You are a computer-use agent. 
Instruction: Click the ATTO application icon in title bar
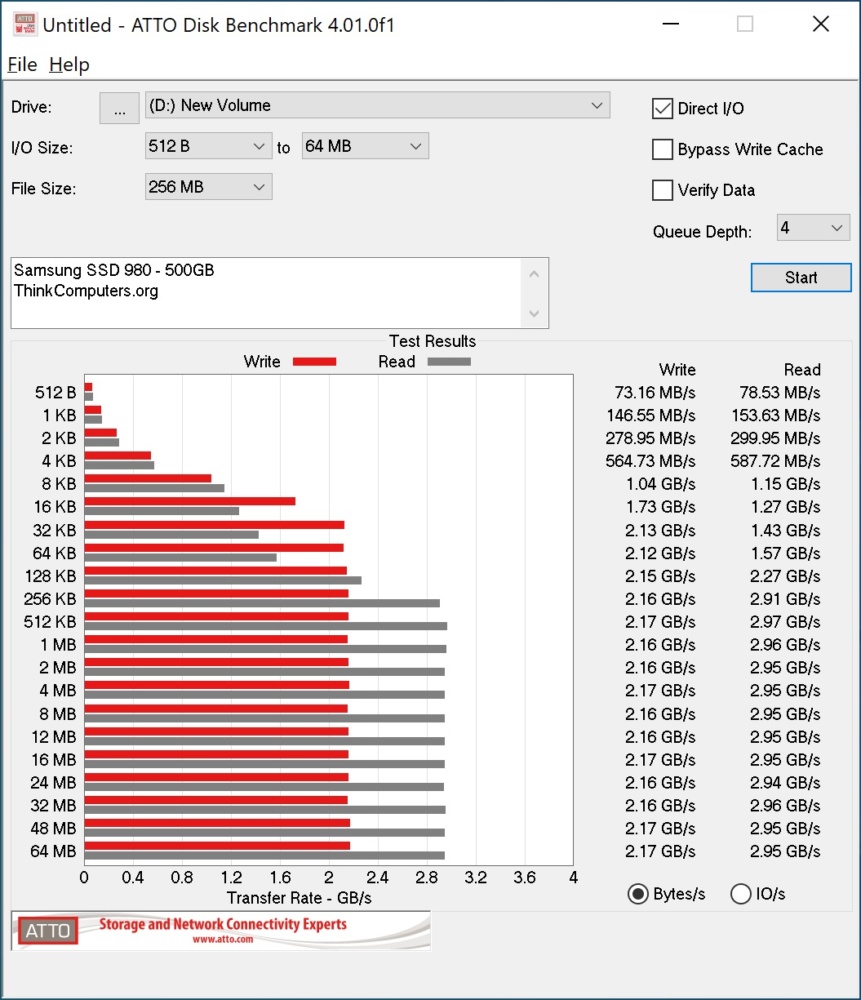tap(25, 24)
